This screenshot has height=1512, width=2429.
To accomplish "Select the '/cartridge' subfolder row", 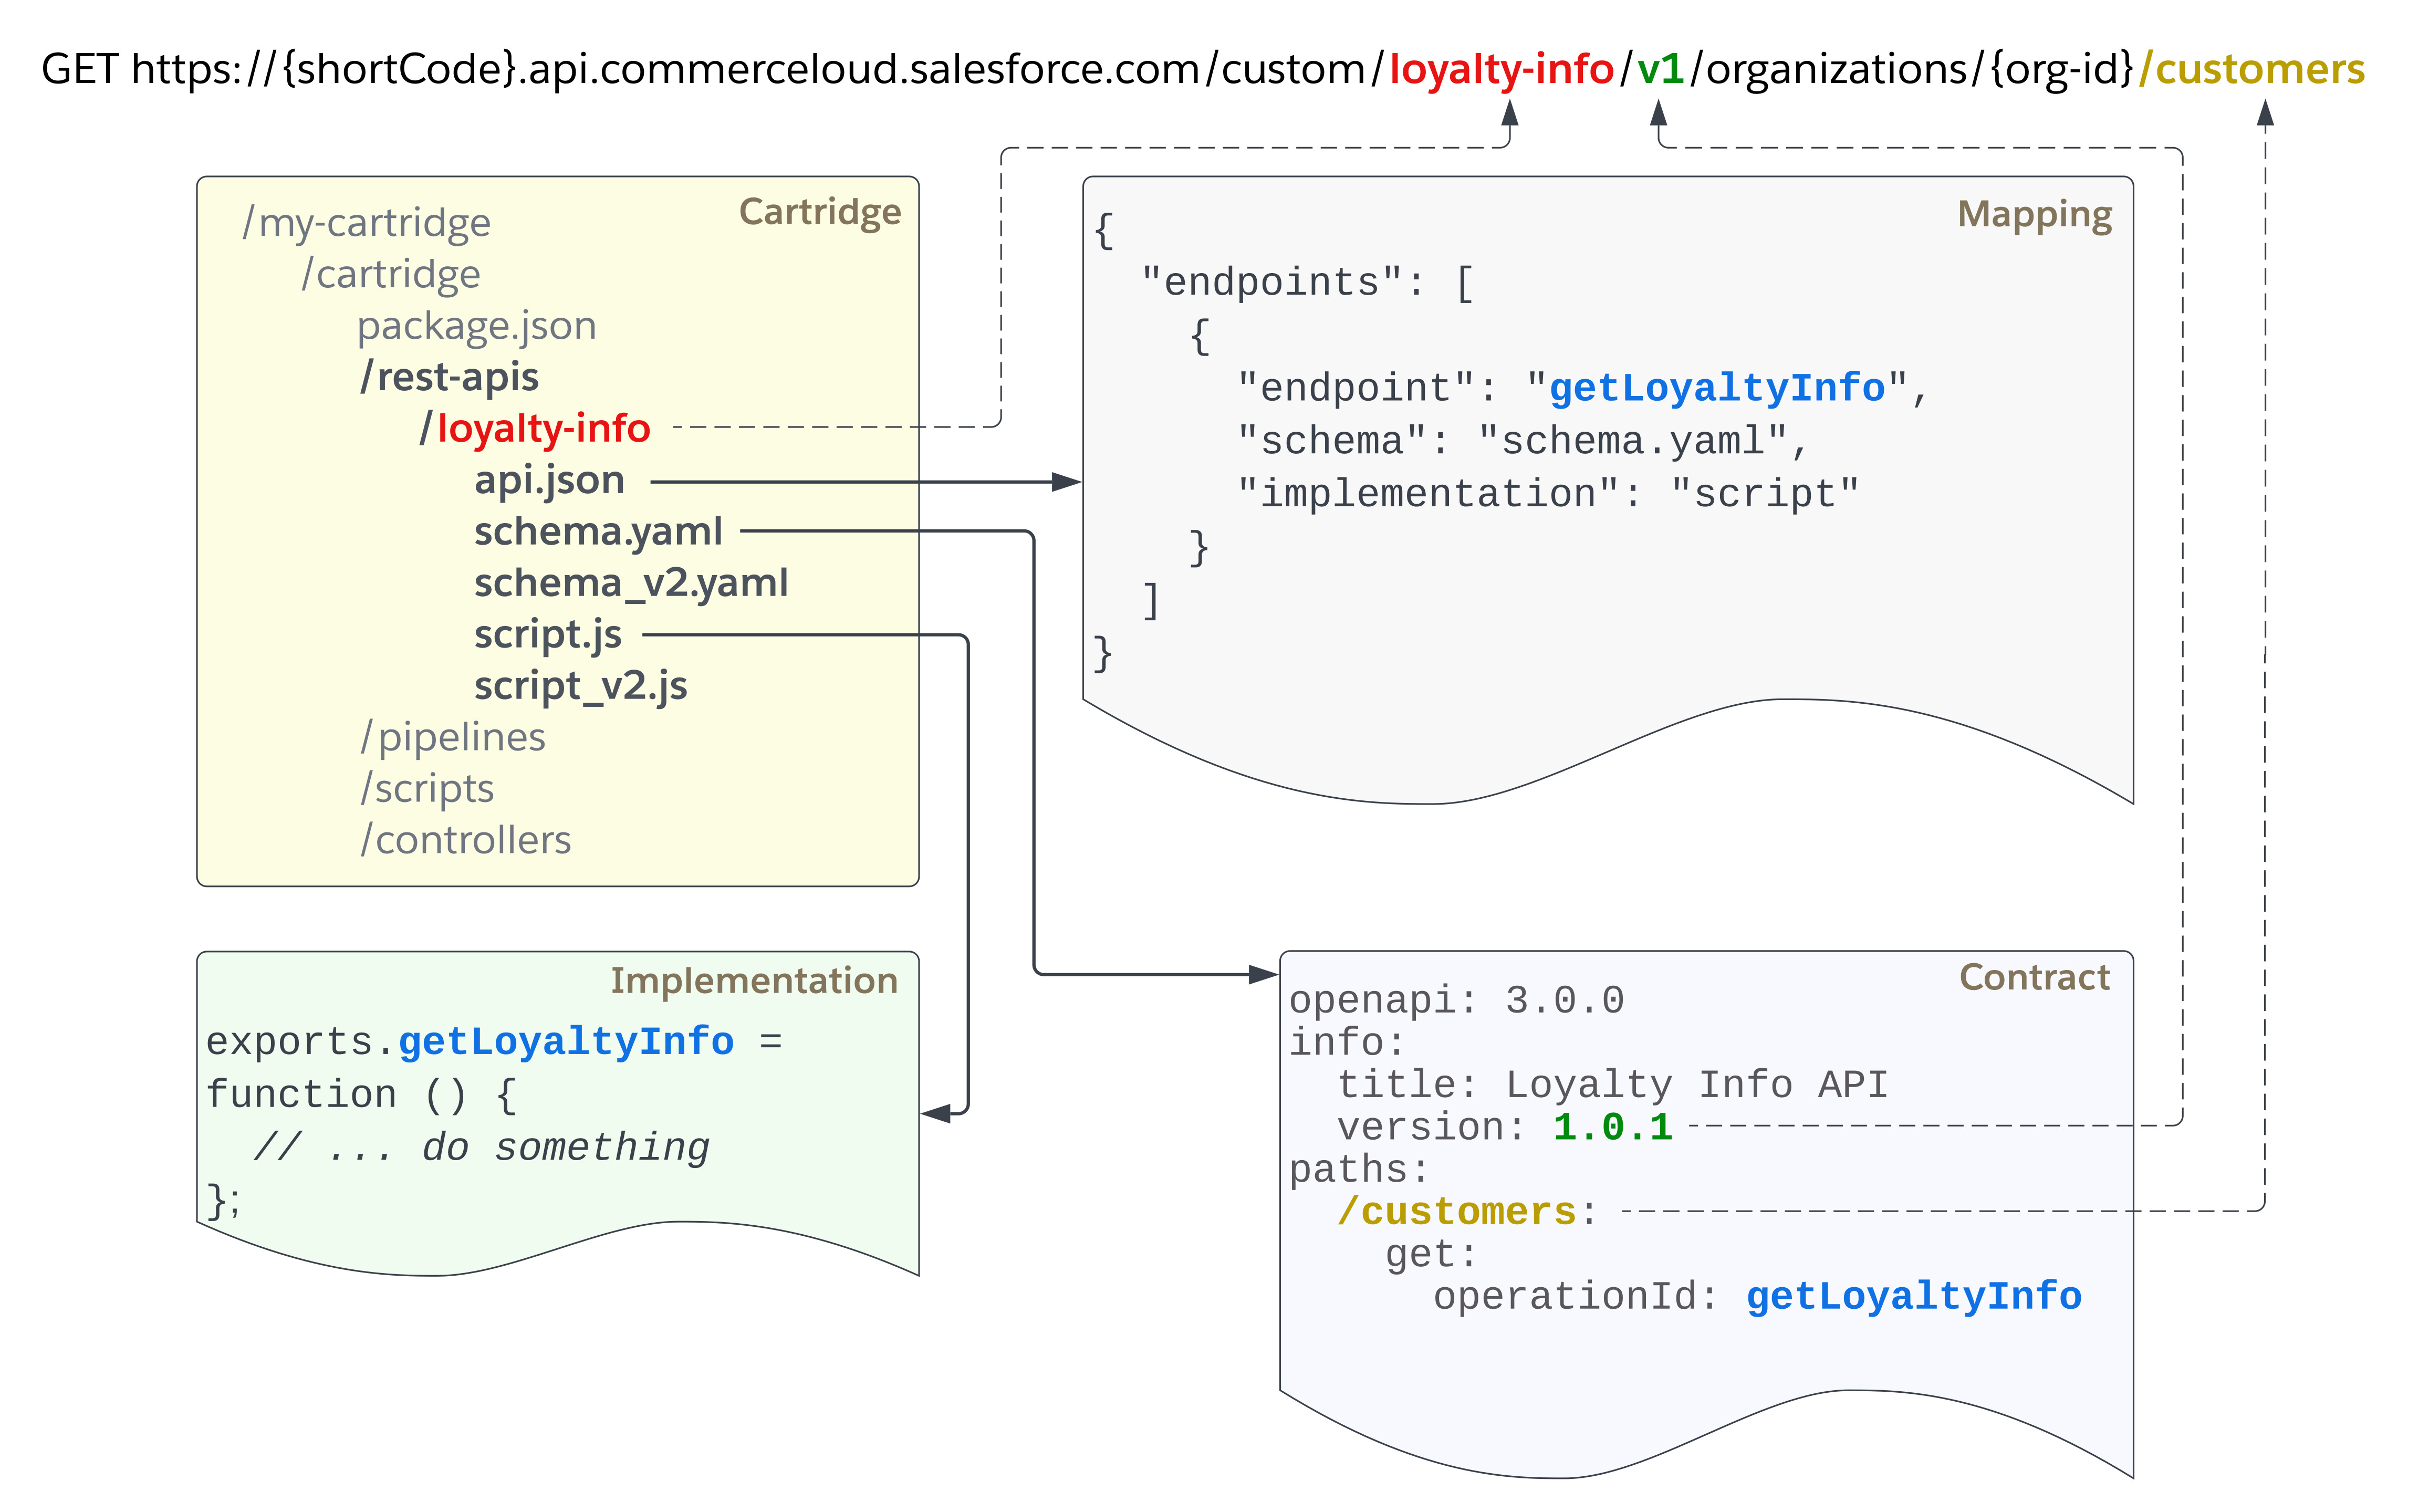I will coord(391,274).
